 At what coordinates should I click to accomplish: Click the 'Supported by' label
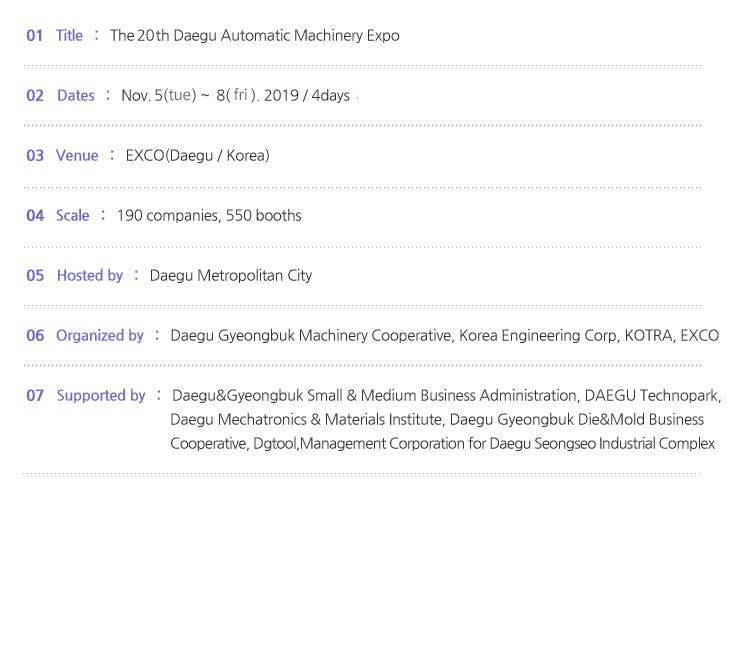point(101,395)
